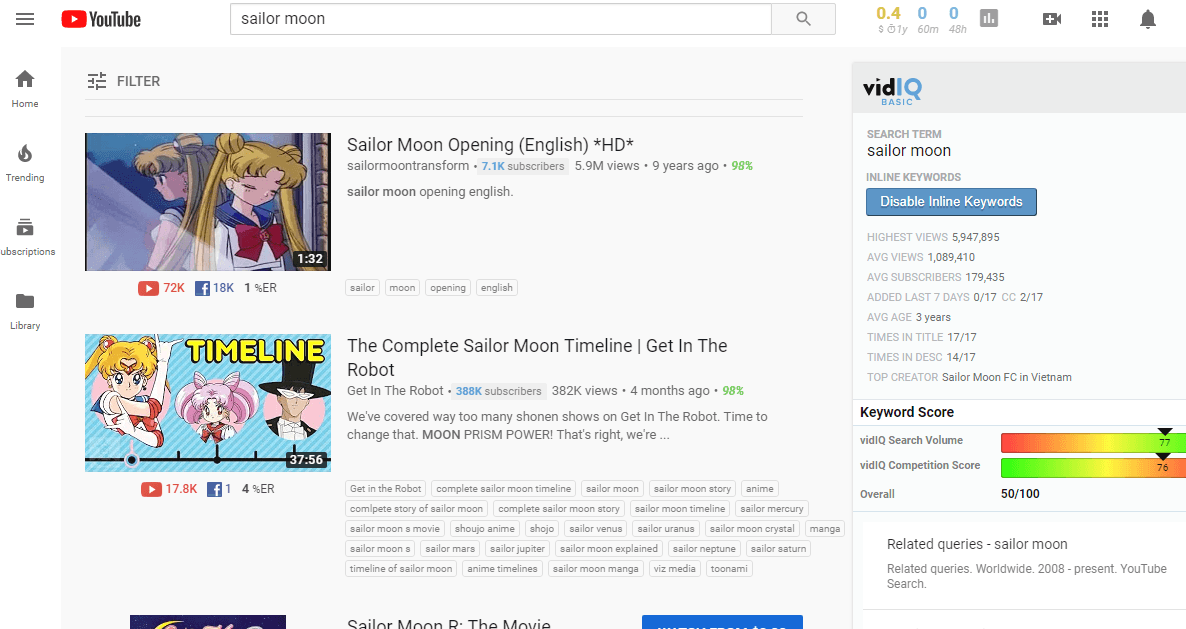The image size is (1186, 629).
Task: Click the 'toonami' keyword tag
Action: click(729, 569)
